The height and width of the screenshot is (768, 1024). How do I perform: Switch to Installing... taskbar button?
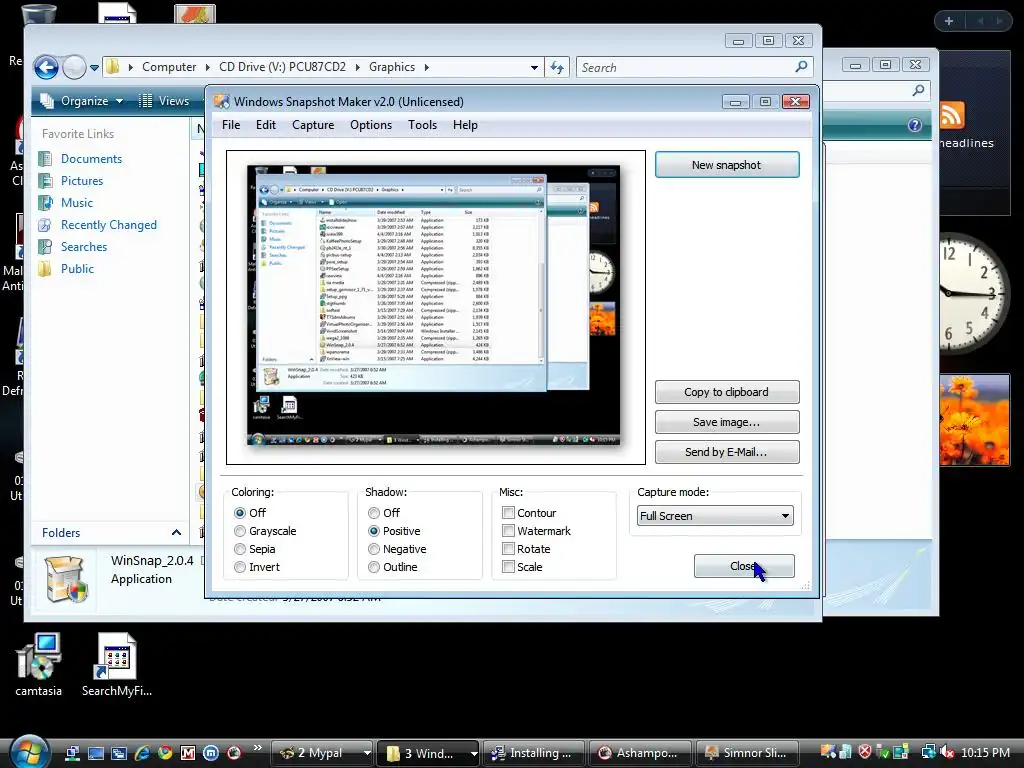534,753
